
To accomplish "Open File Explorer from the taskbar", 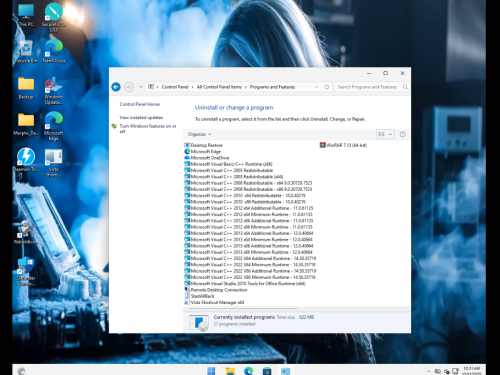I will 230,371.
